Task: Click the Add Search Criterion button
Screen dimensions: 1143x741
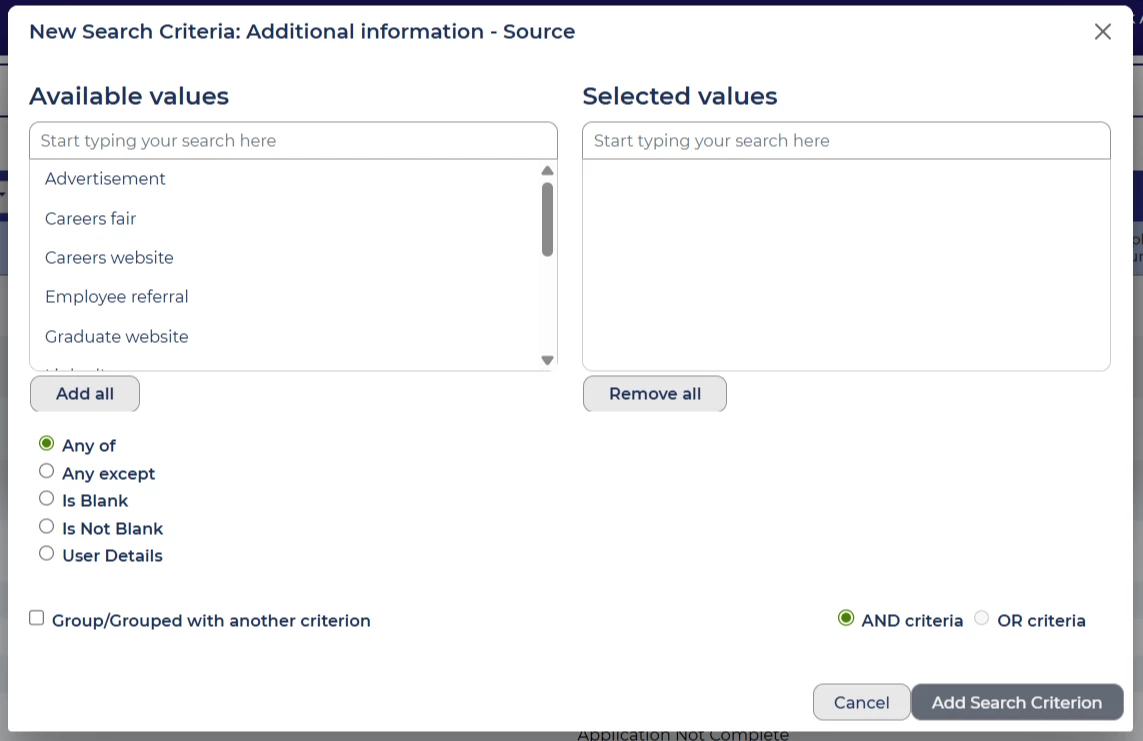Action: [1017, 702]
